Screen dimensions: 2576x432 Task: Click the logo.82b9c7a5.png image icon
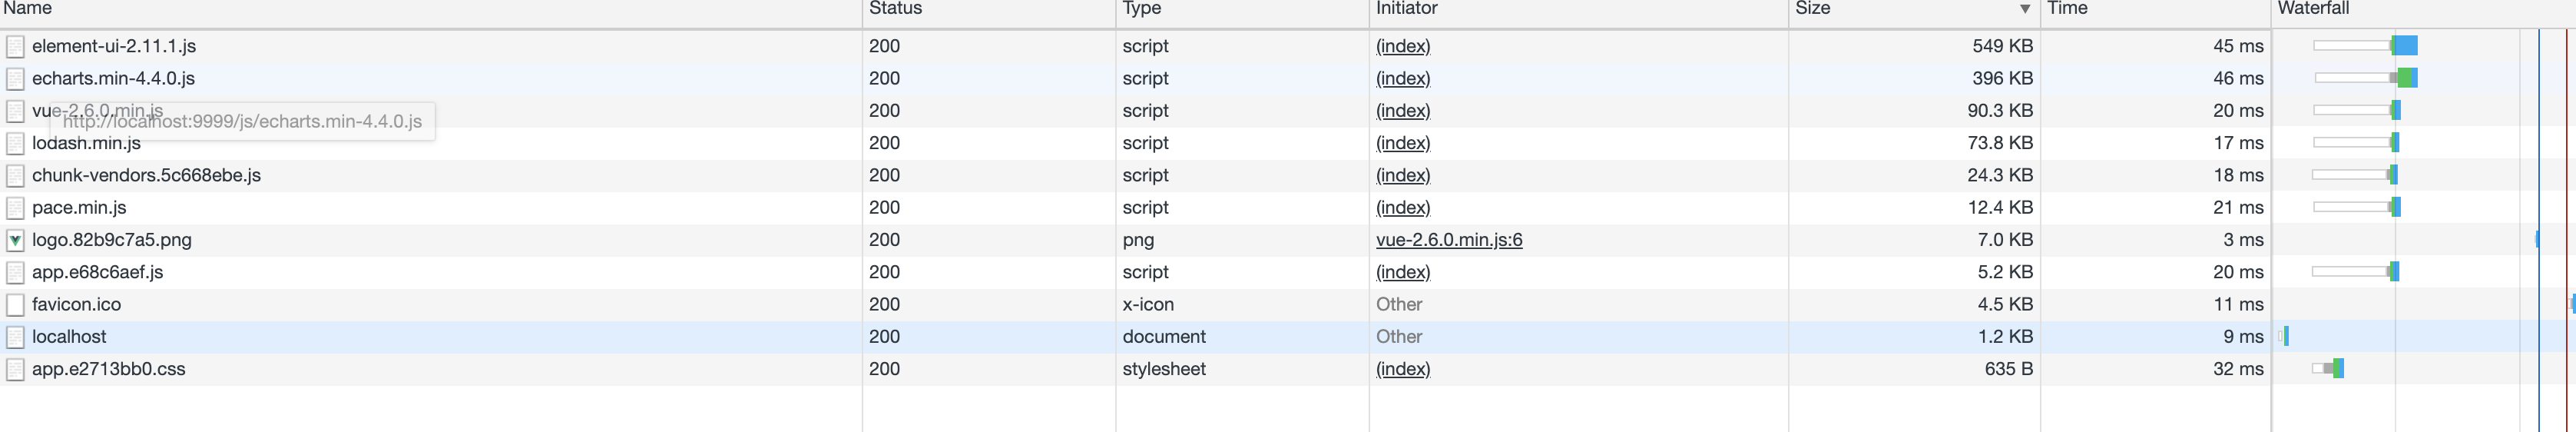coord(15,240)
